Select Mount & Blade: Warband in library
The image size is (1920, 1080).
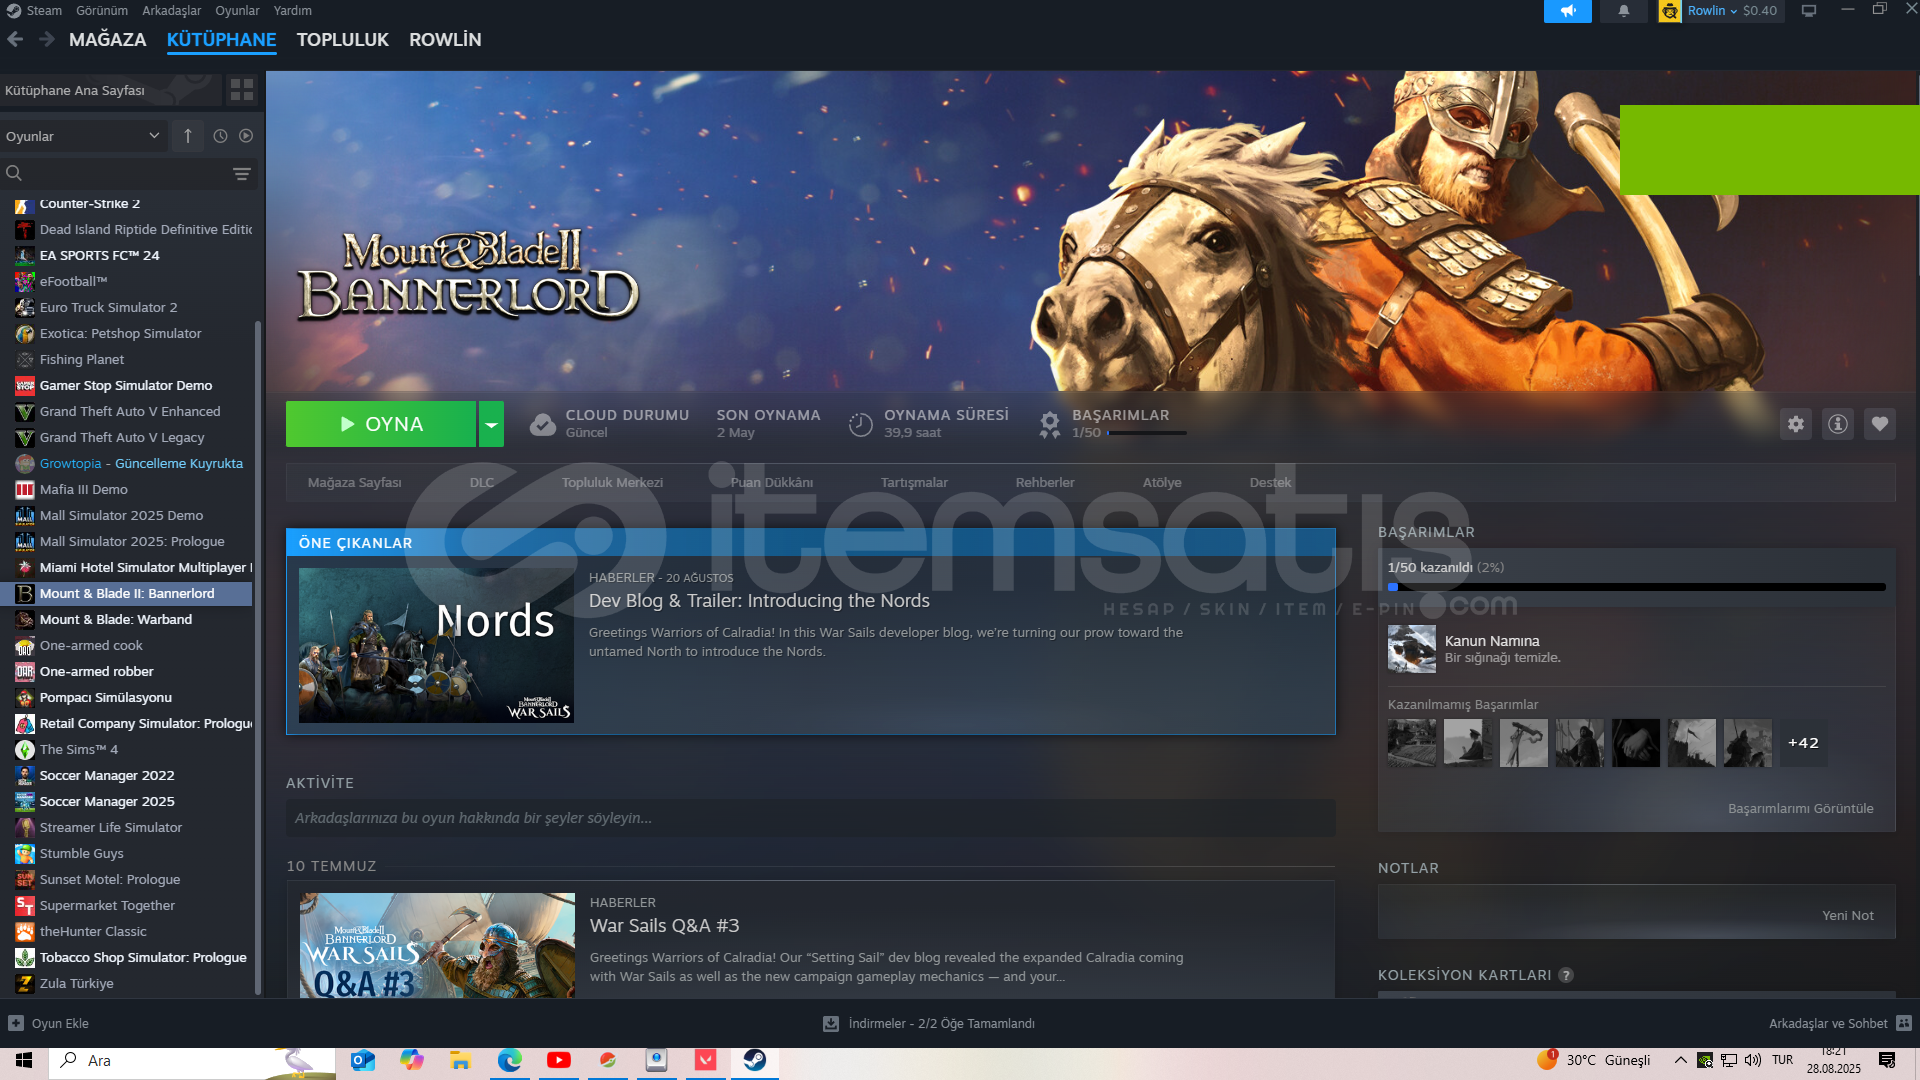(x=116, y=619)
